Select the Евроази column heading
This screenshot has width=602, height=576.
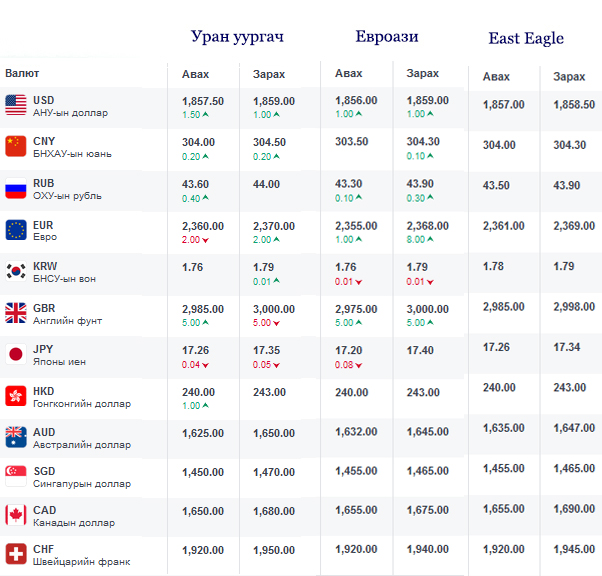click(x=387, y=37)
